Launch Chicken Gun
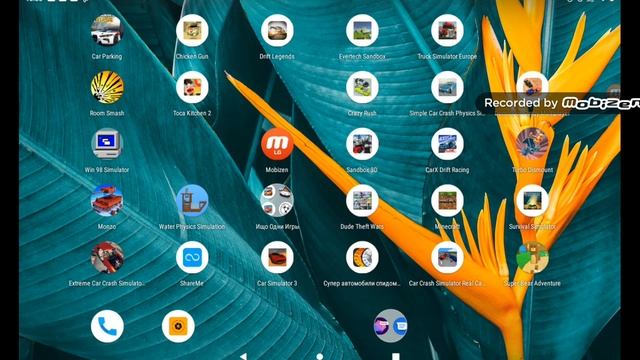Image resolution: width=640 pixels, height=360 pixels. point(192,31)
